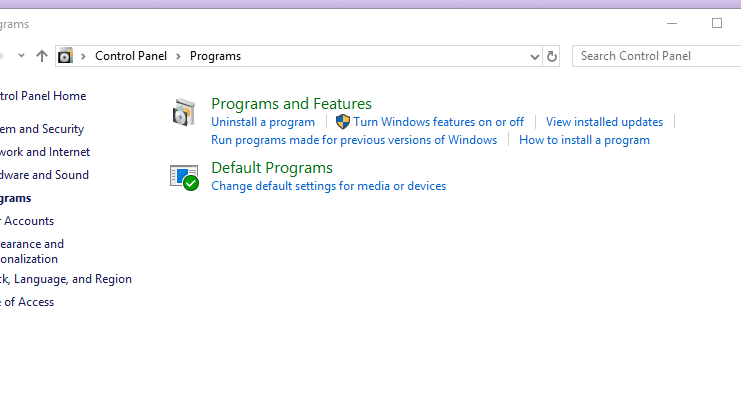Viewport: 741px width, 400px height.
Task: Open Hardware and Sound category
Action: pyautogui.click(x=44, y=175)
